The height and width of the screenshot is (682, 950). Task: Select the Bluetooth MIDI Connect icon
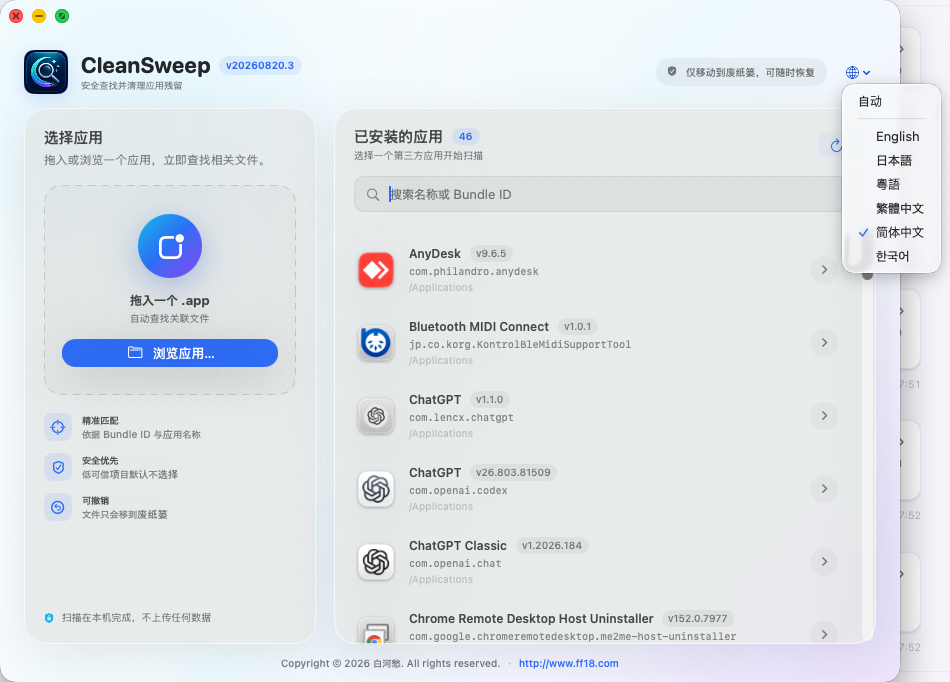coord(376,343)
